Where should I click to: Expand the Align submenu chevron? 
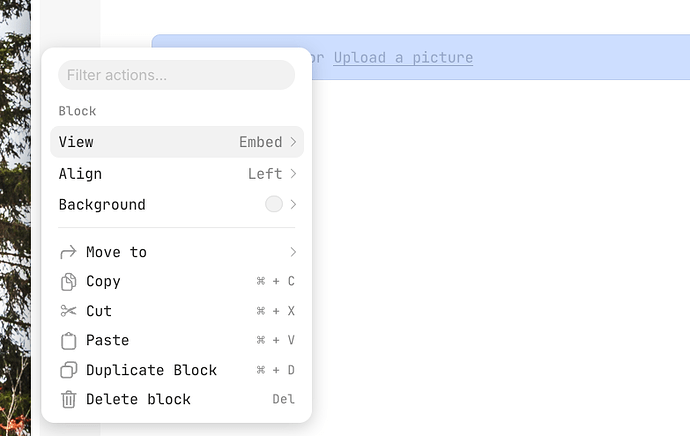pyautogui.click(x=293, y=173)
